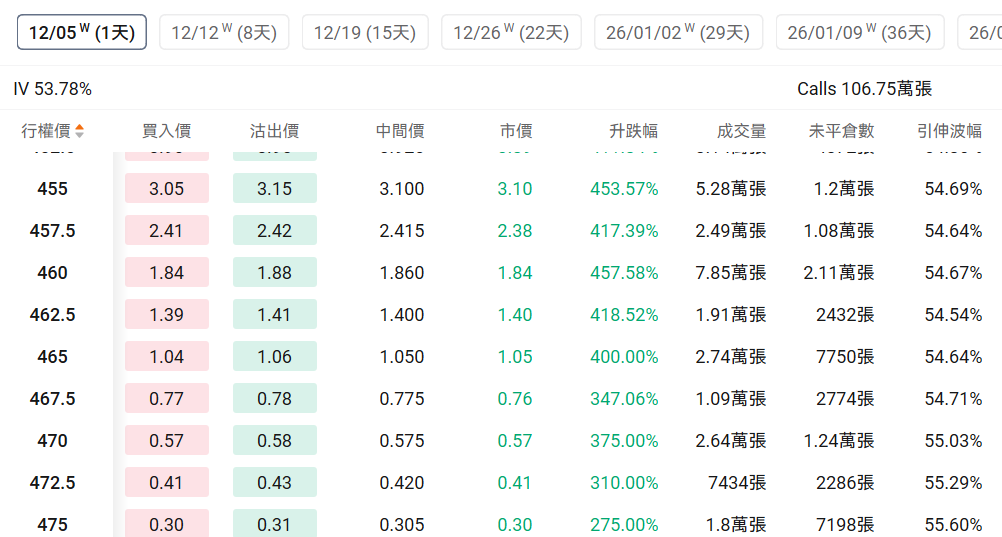Click the Calls 106.75萬張 label
Viewport: 1002px width, 537px height.
pyautogui.click(x=864, y=89)
